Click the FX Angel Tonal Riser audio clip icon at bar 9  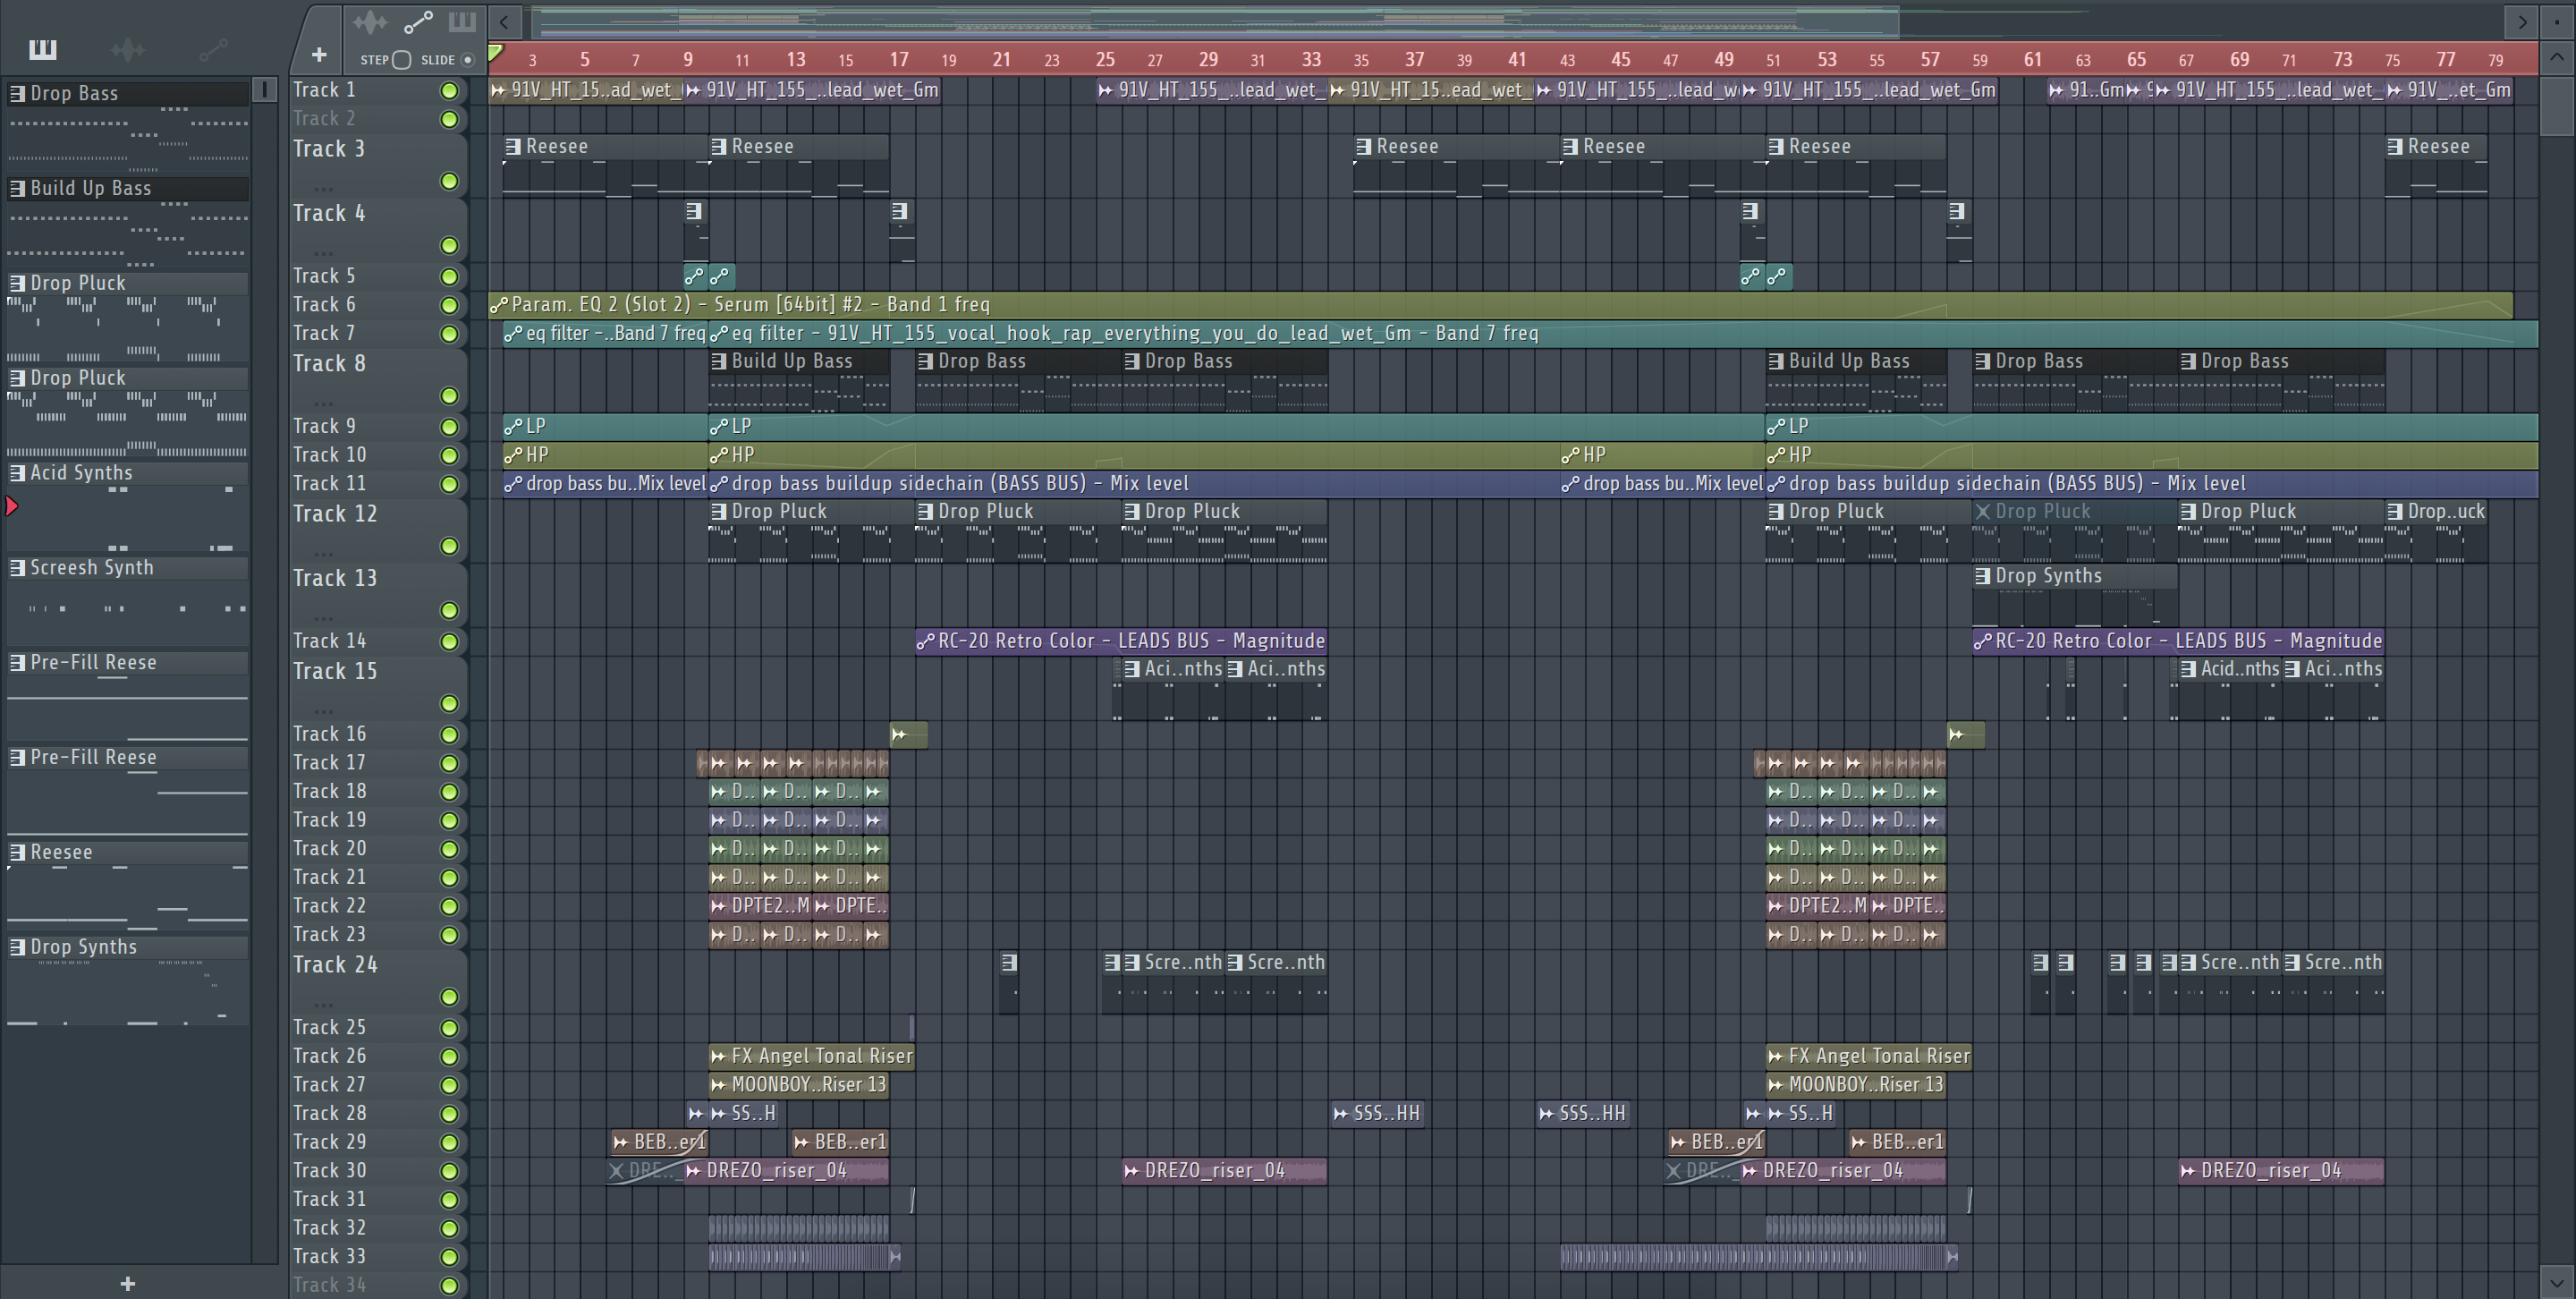coord(717,1056)
